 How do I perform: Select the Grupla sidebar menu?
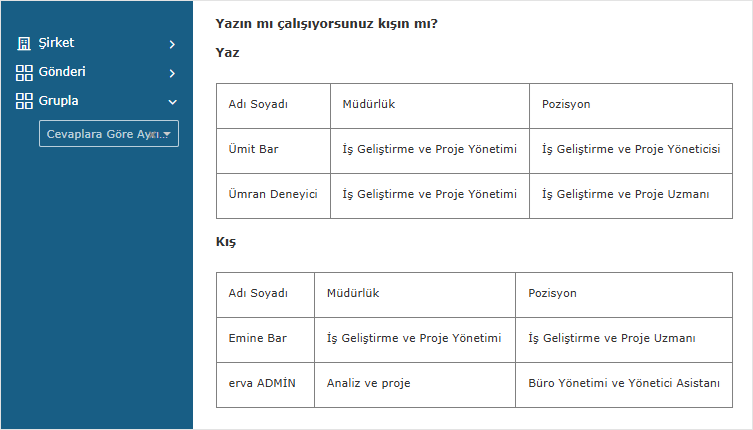[x=59, y=101]
